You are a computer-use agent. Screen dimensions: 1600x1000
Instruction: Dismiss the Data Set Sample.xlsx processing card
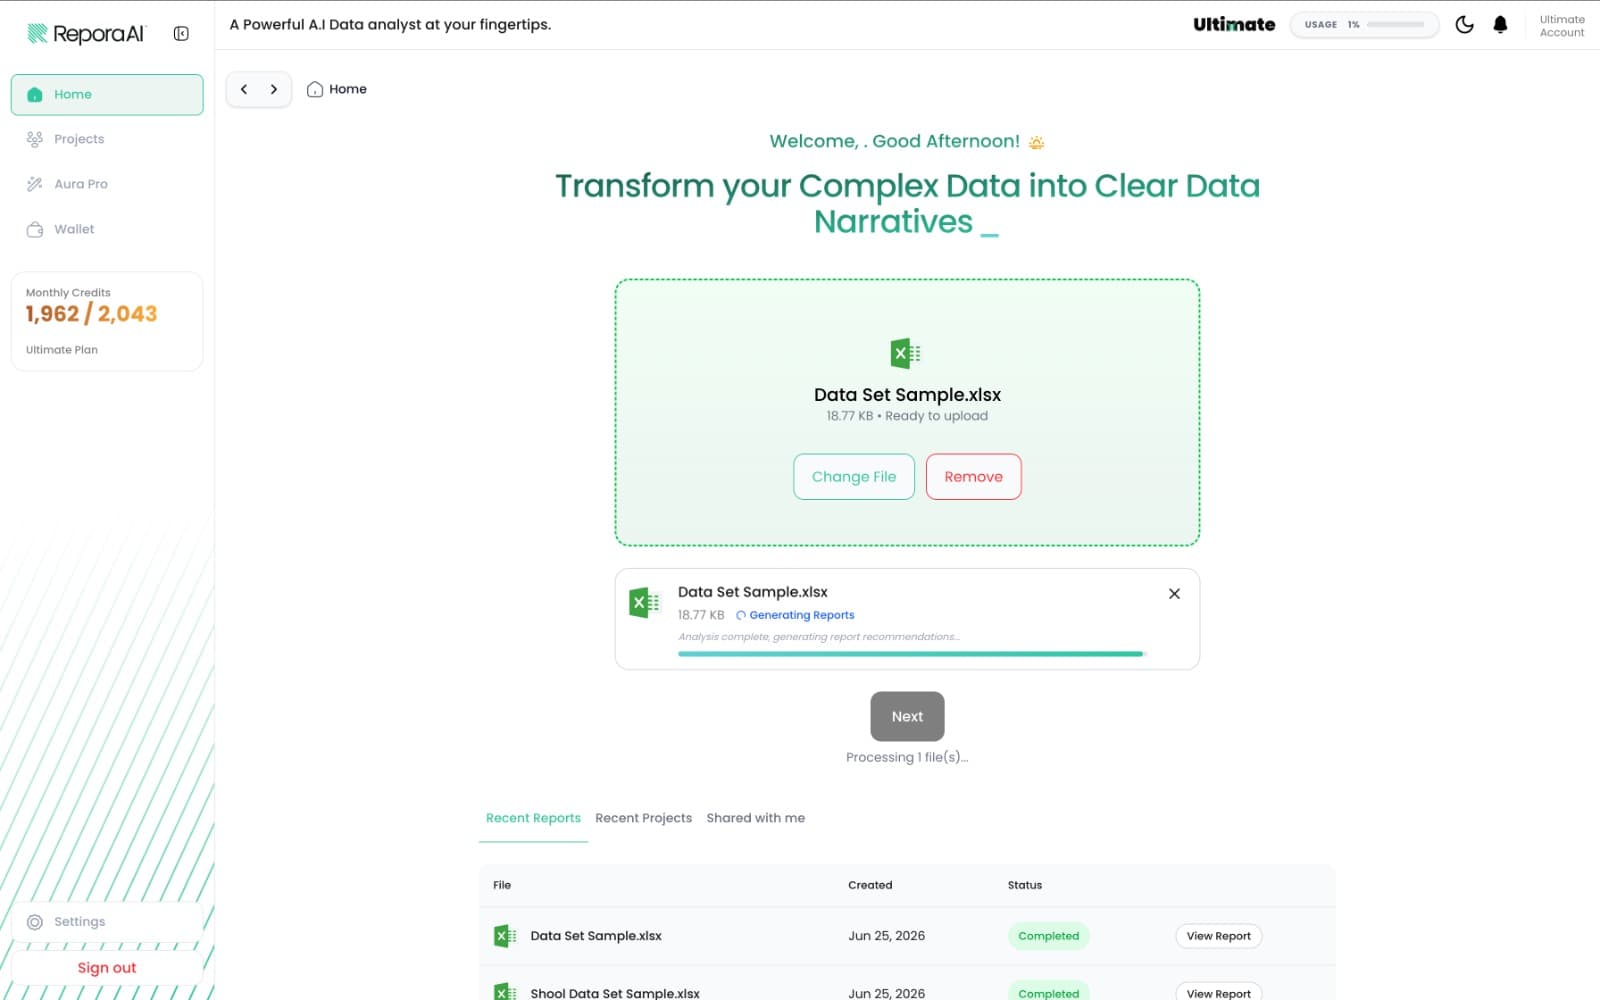1174,594
